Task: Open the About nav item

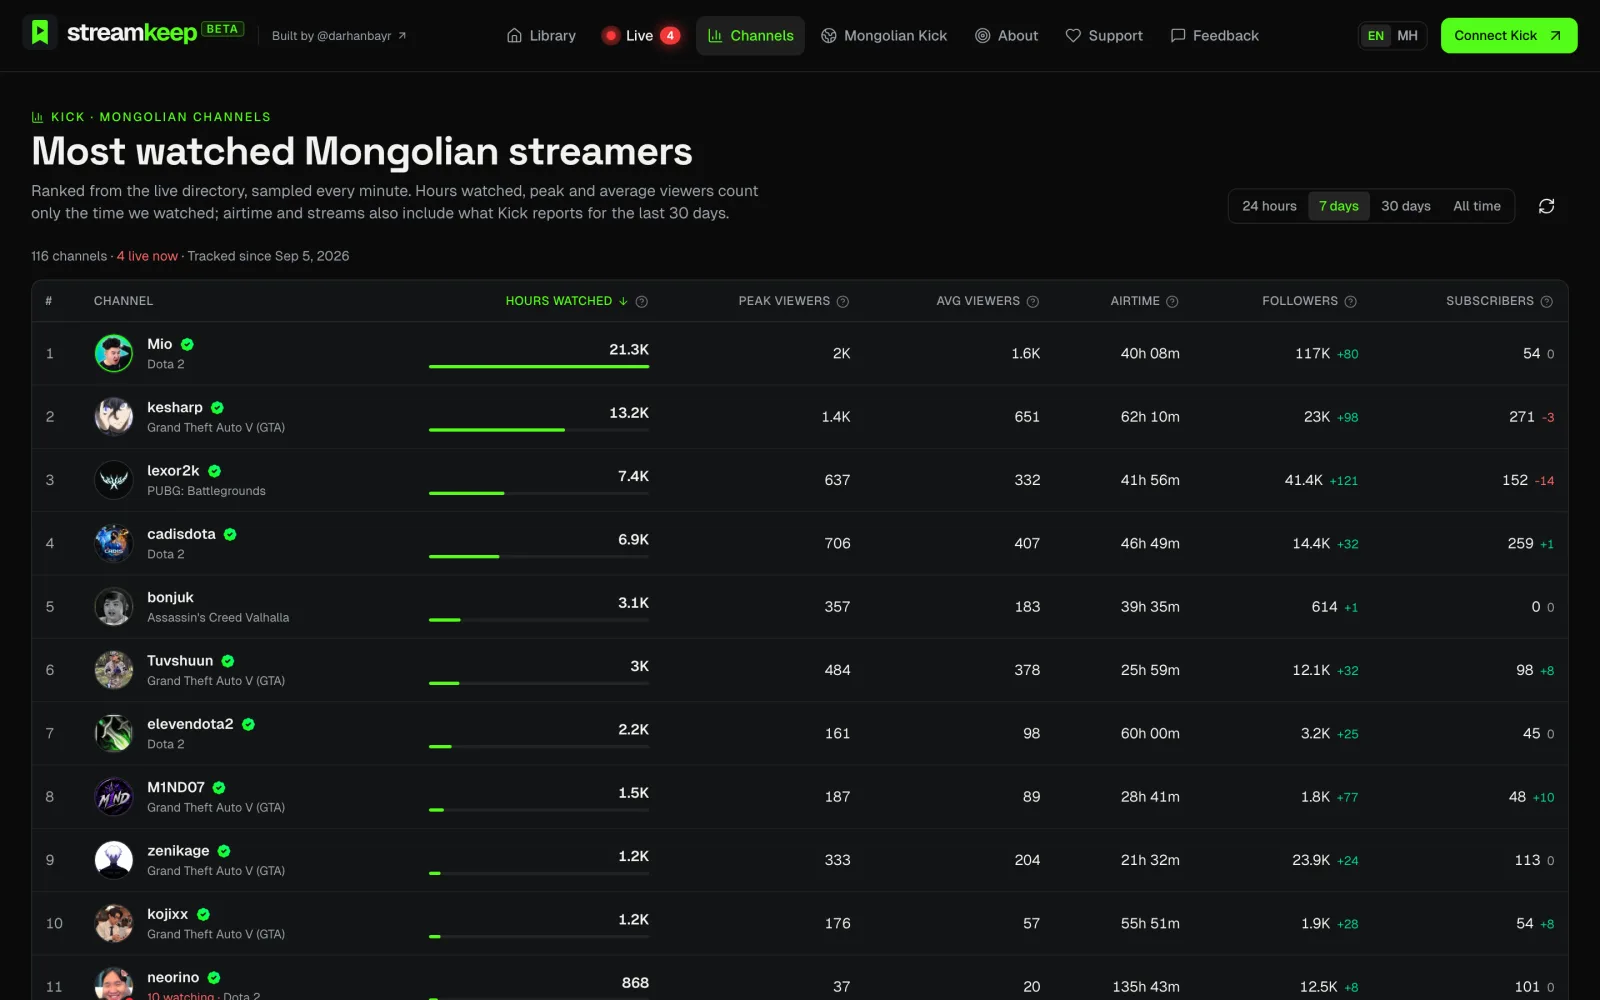Action: point(1007,35)
